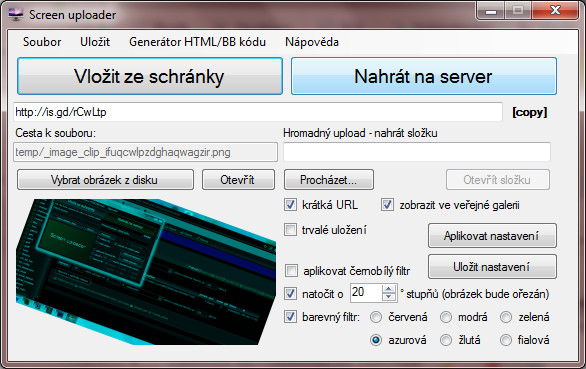Viewport: 586px width, 369px height.
Task: Select the zelená color filter
Action: [x=506, y=317]
